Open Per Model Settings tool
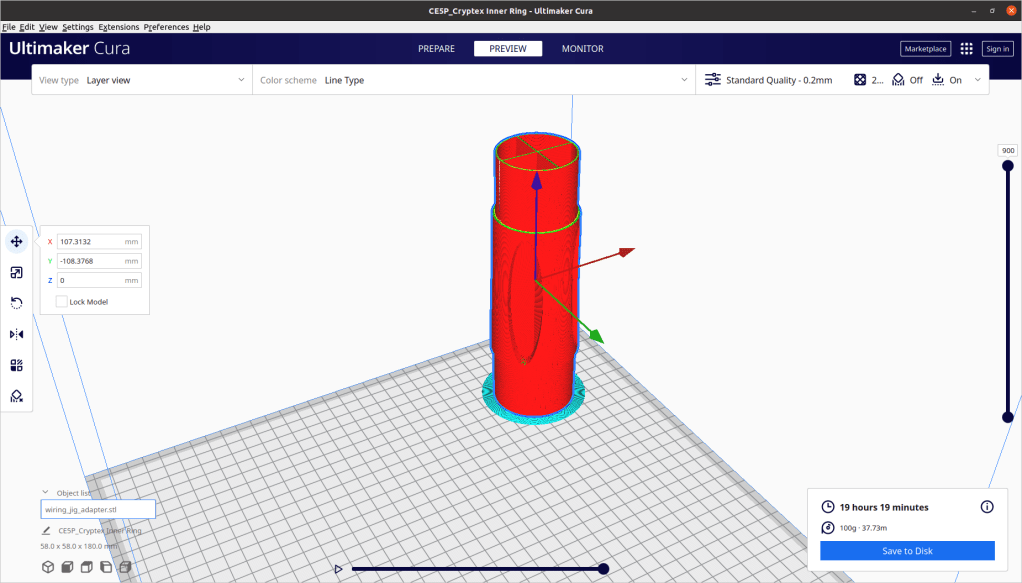The height and width of the screenshot is (583, 1022). pyautogui.click(x=17, y=365)
